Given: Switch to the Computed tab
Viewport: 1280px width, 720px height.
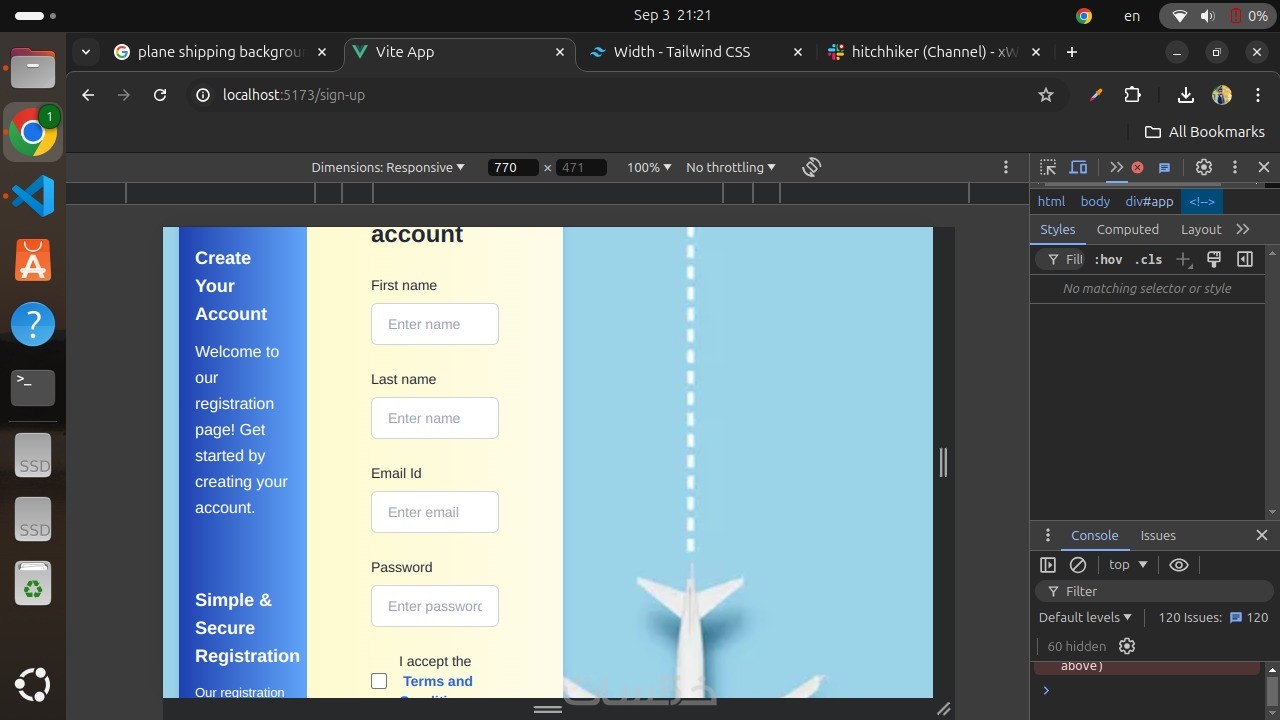Looking at the screenshot, I should coord(1127,229).
